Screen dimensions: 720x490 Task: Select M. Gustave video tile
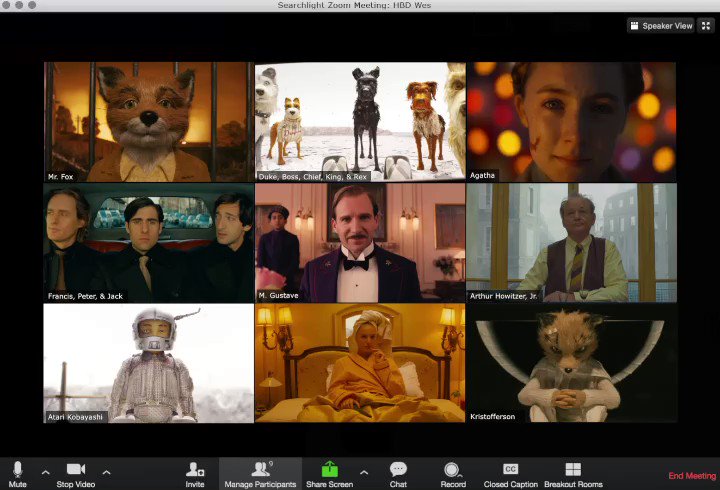click(360, 242)
